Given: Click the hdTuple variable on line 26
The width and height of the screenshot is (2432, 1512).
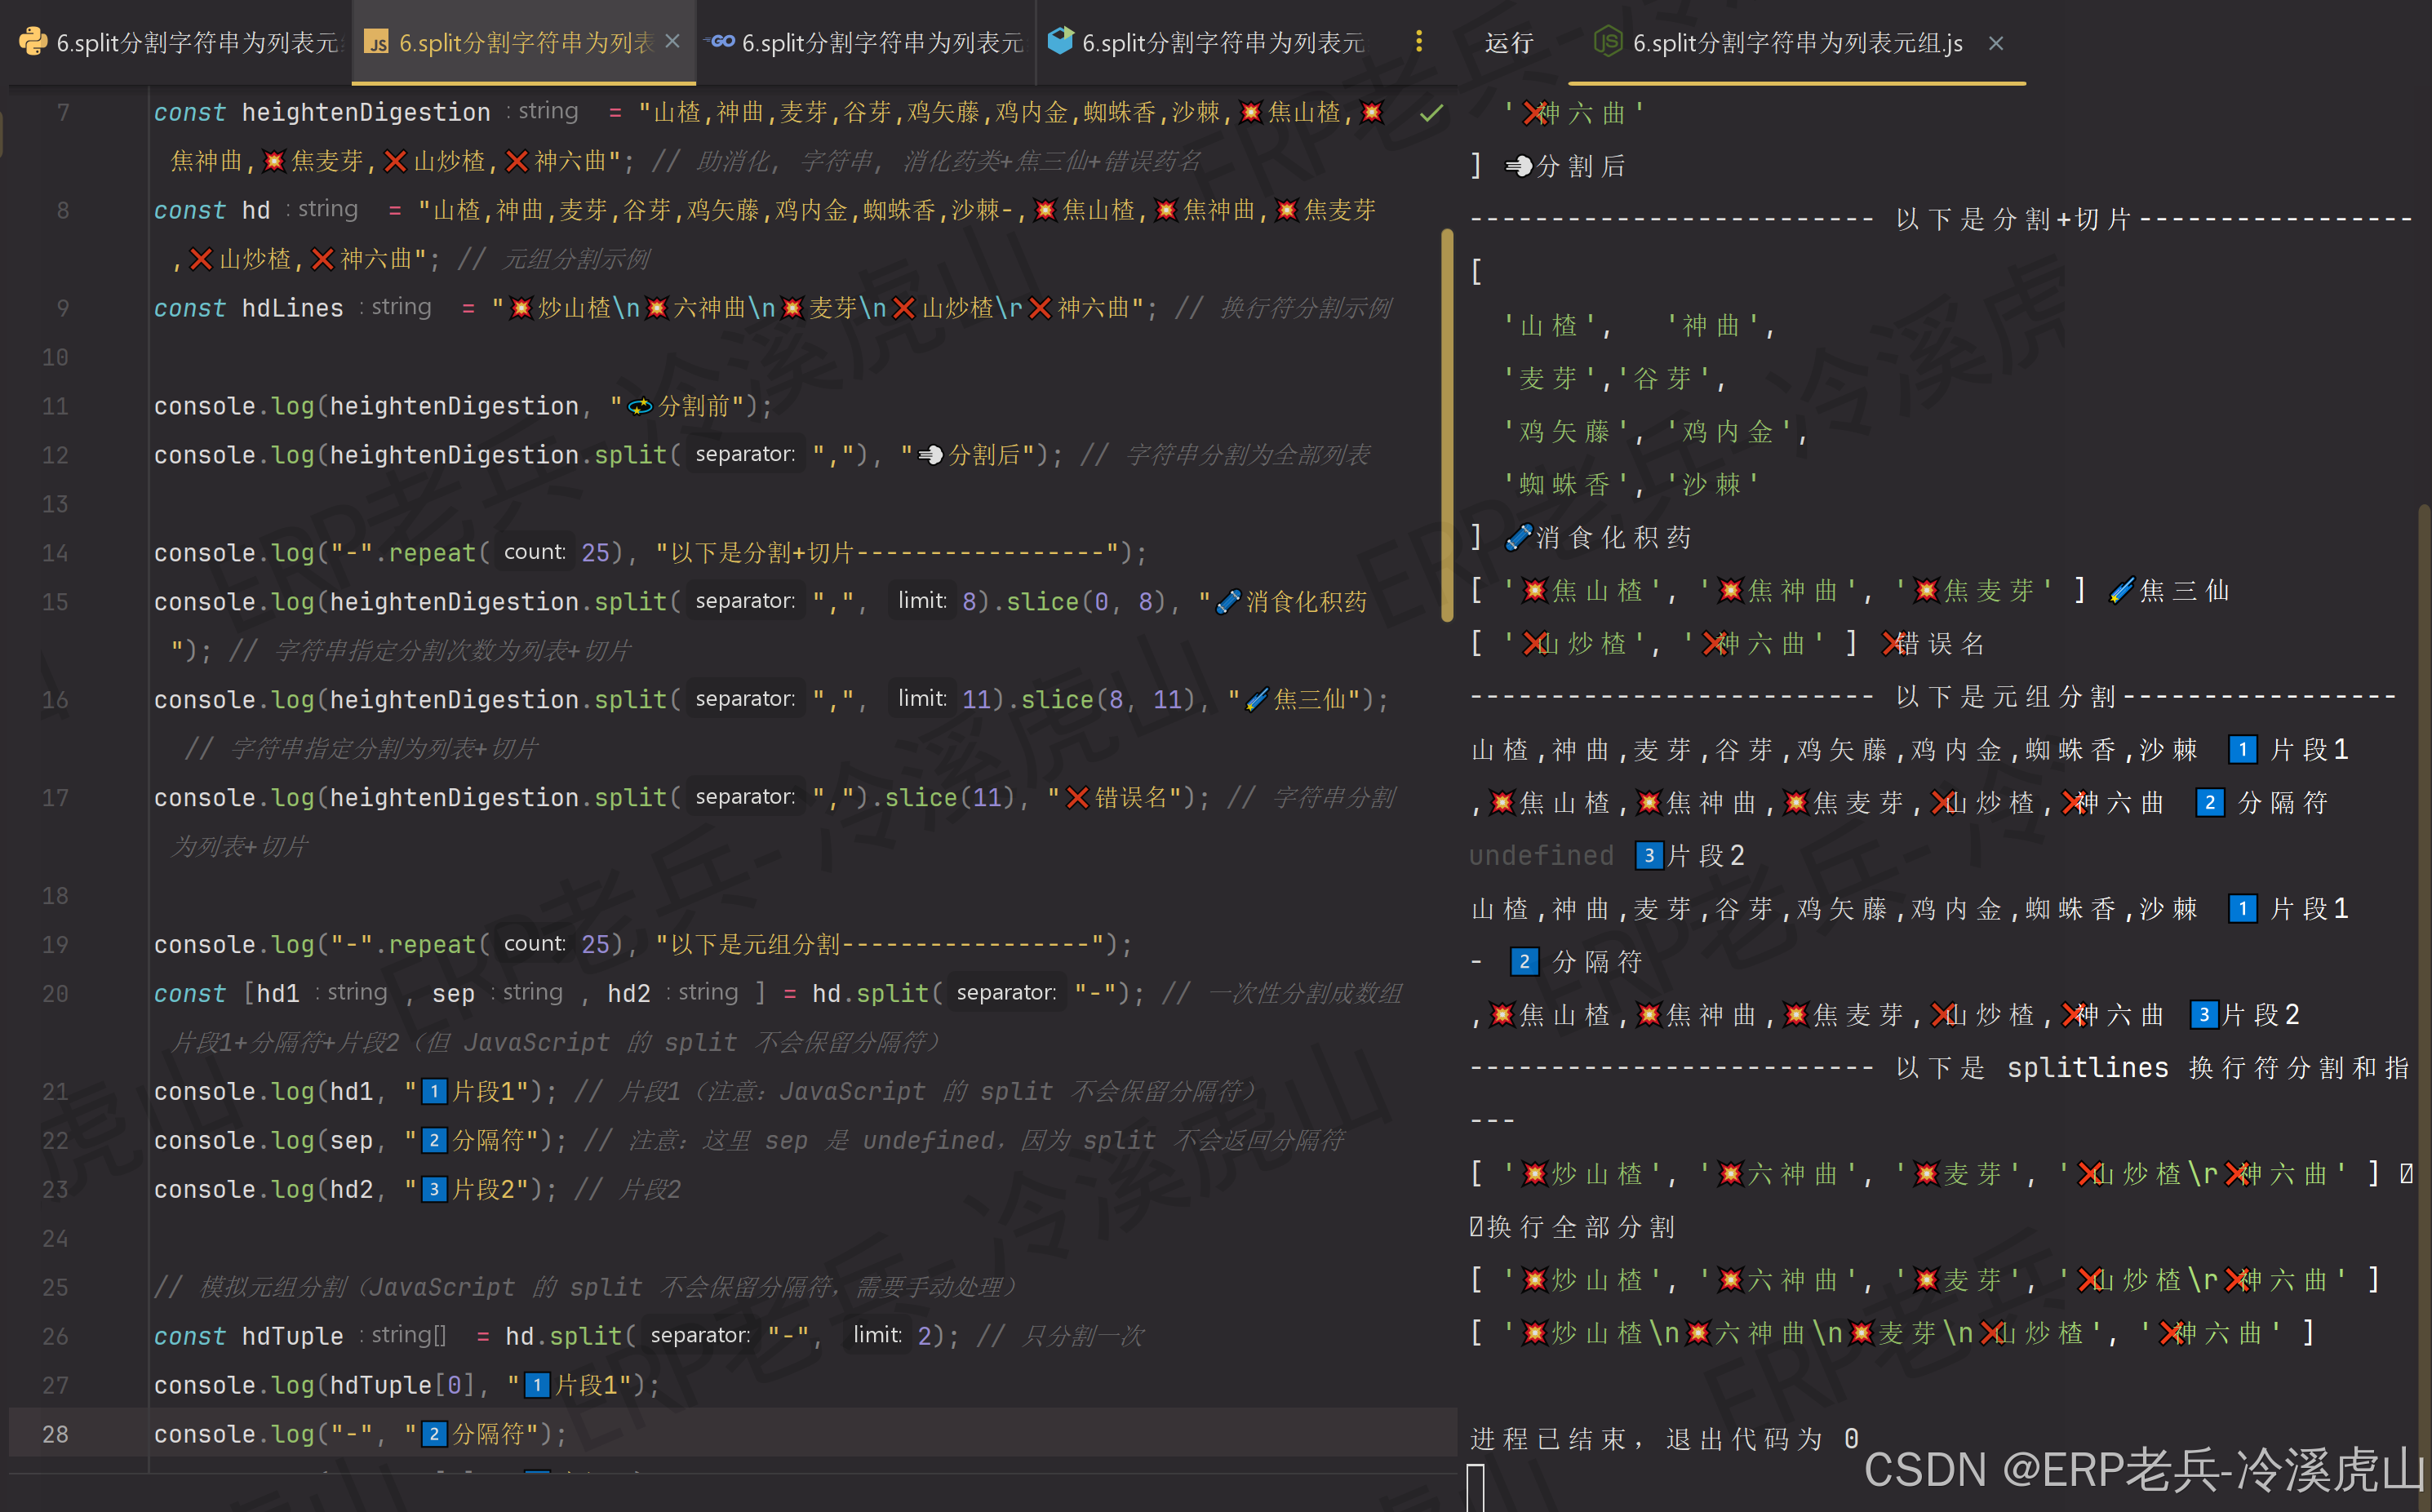Looking at the screenshot, I should pos(292,1336).
